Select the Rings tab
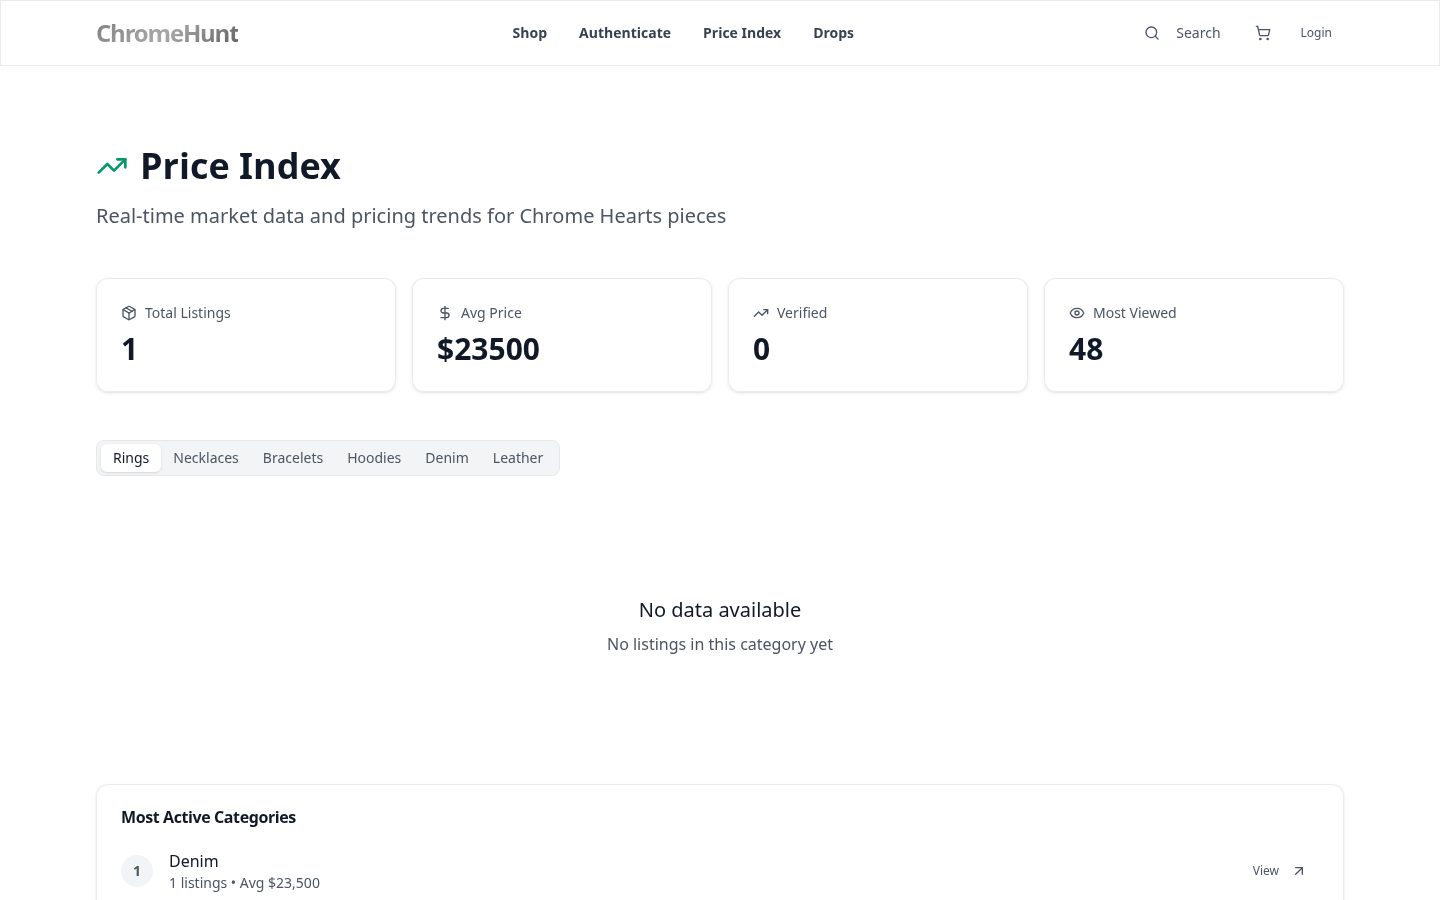 click(x=131, y=458)
